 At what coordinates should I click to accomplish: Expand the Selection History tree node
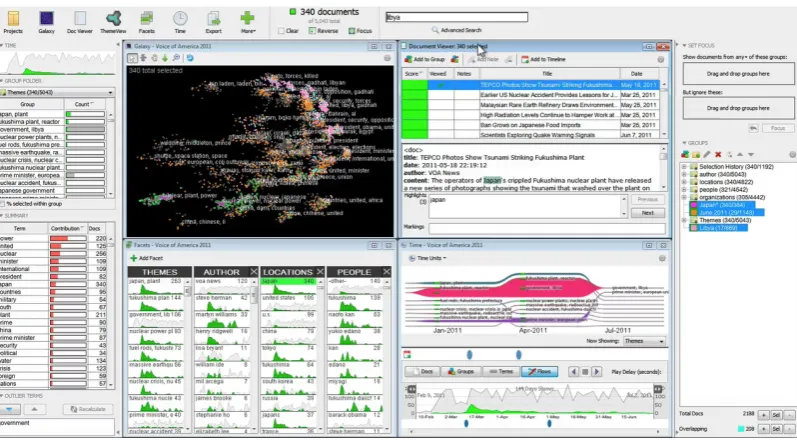click(684, 167)
